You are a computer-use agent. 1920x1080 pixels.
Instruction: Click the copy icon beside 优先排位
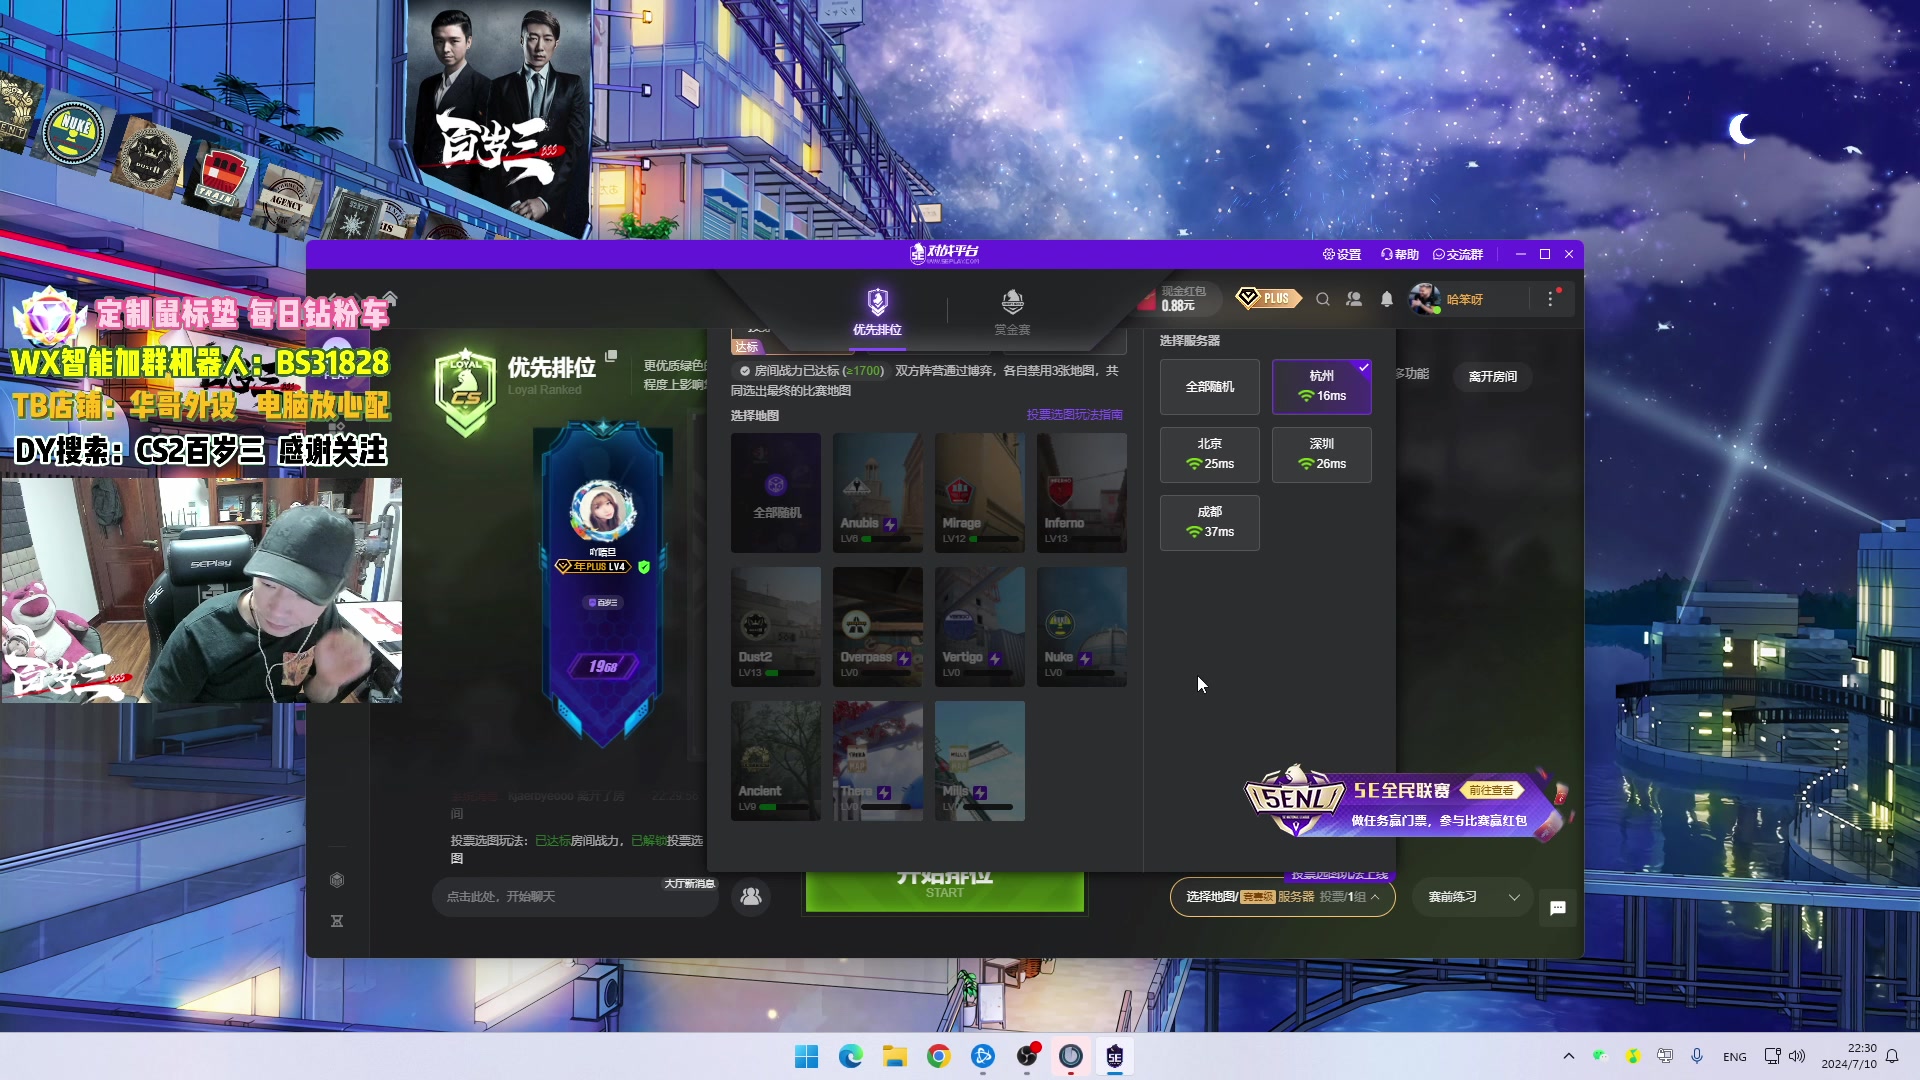(x=611, y=356)
